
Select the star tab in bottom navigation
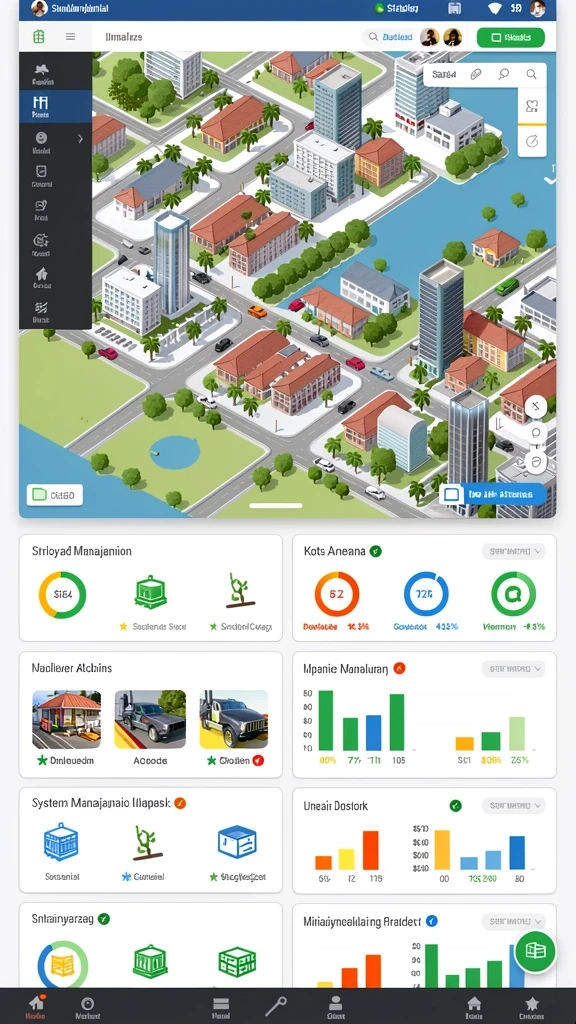(x=532, y=1008)
